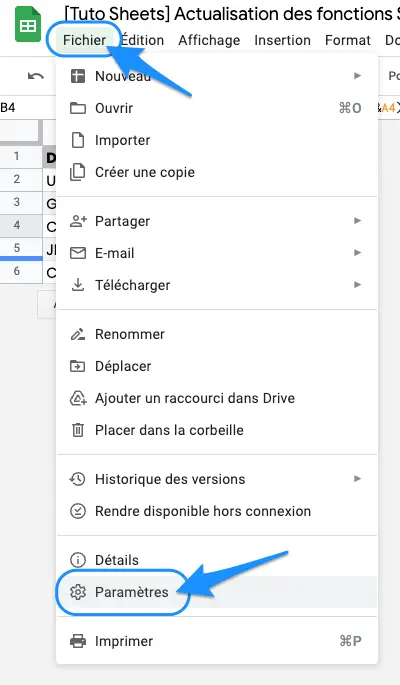Click the Nouveau plus-grid icon

78,76
